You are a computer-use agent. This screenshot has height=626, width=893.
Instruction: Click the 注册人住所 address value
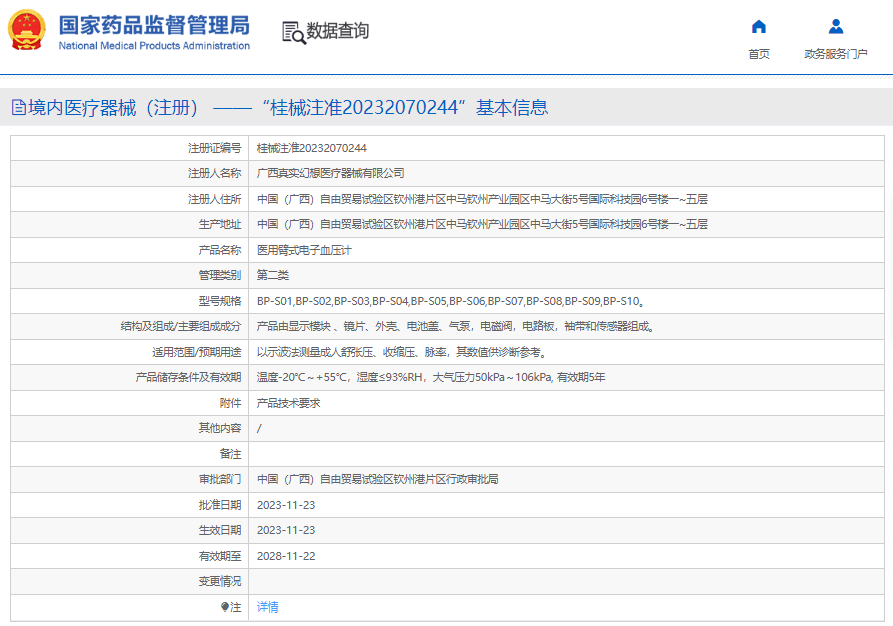coord(482,199)
